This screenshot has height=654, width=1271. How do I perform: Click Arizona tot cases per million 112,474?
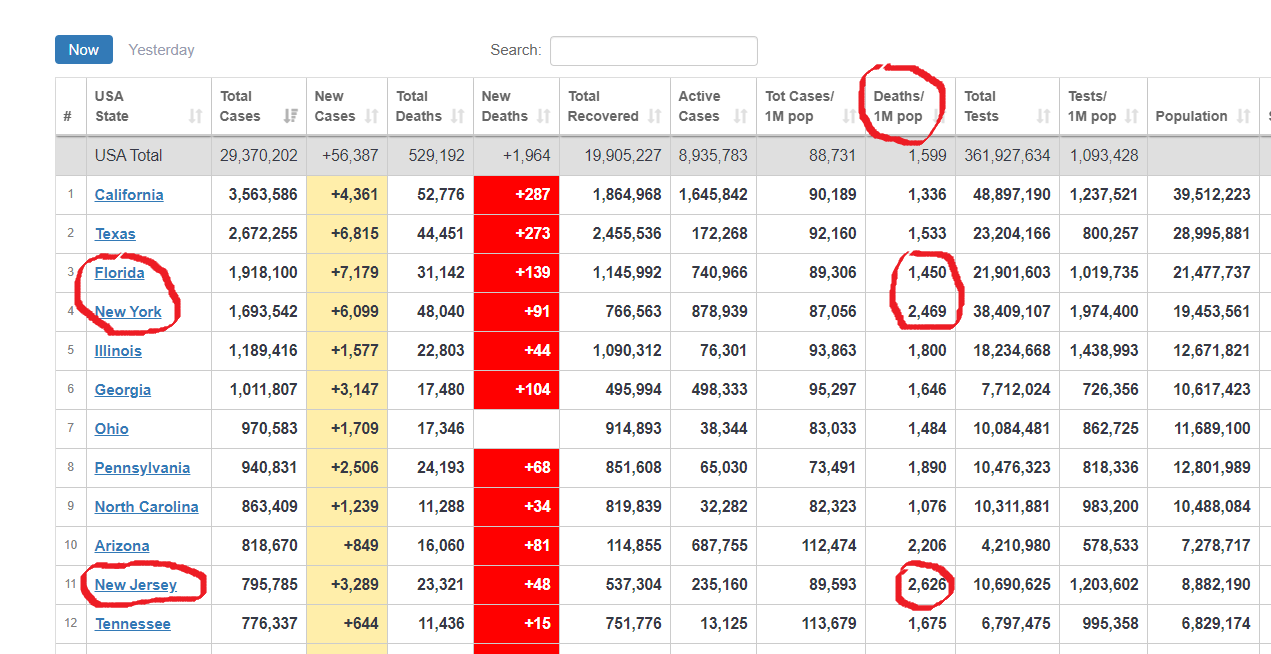click(x=830, y=546)
